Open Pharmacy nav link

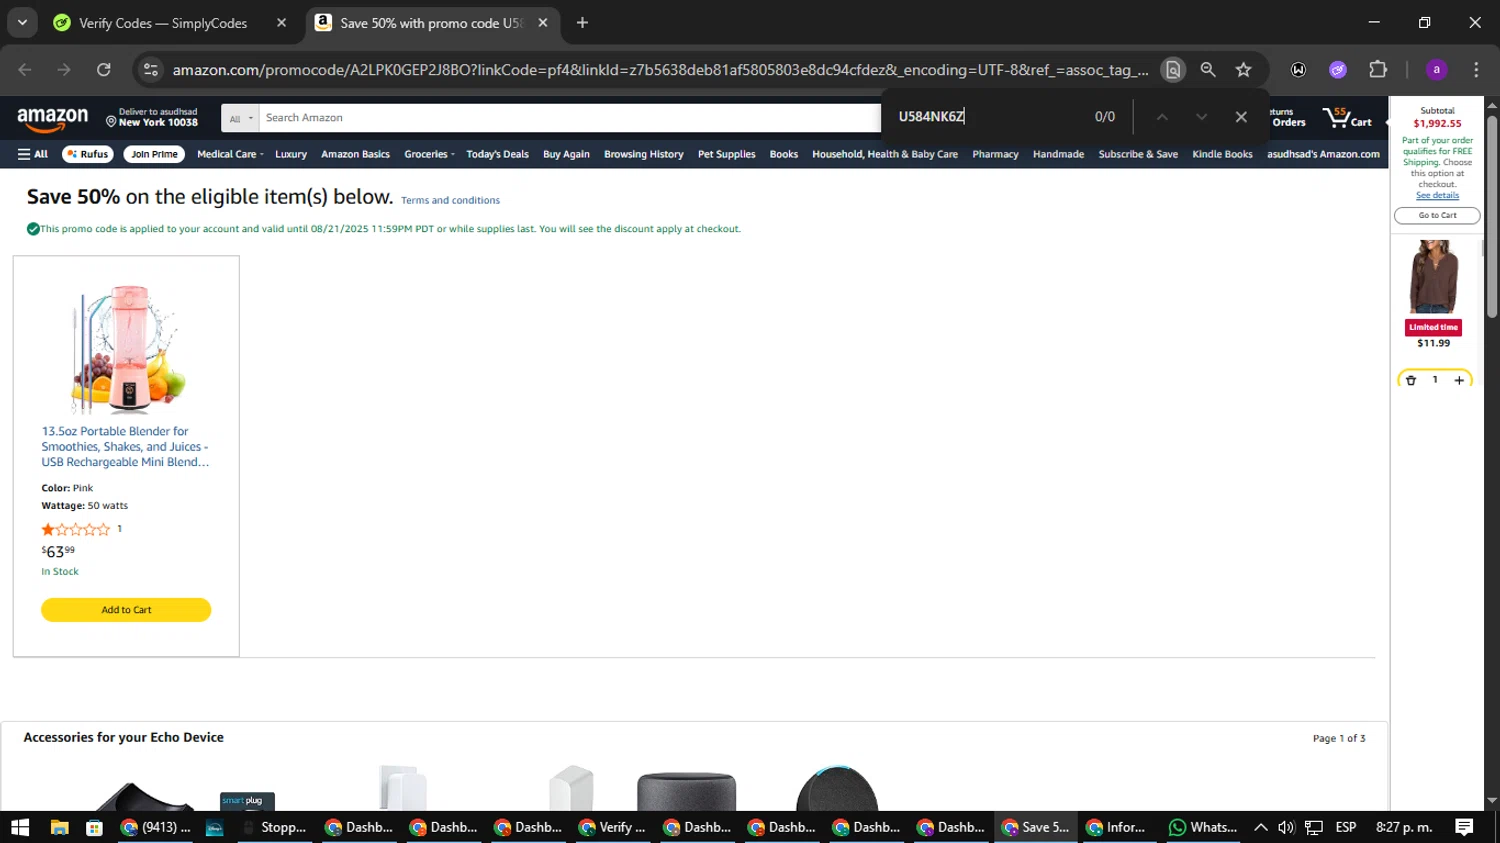(x=995, y=154)
